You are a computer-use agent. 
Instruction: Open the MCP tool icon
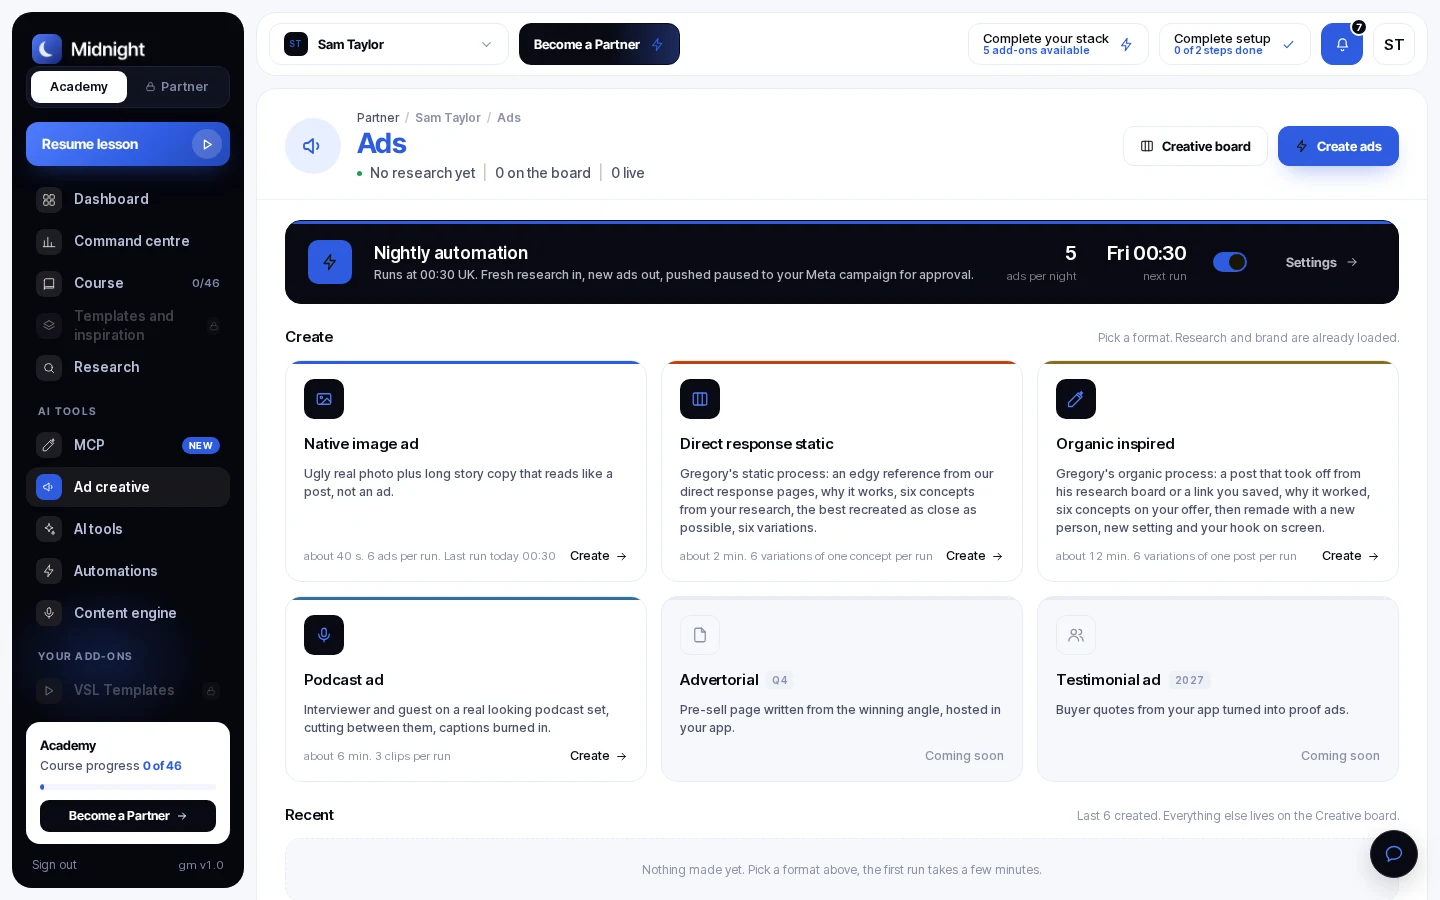click(49, 445)
